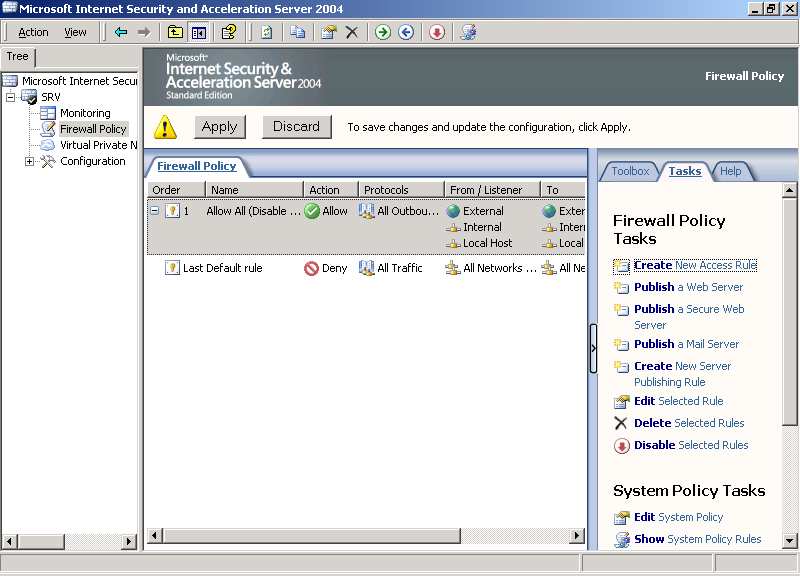Click Create New Server Publishing Rule link
Viewport: 800px width, 576px height.
click(682, 374)
